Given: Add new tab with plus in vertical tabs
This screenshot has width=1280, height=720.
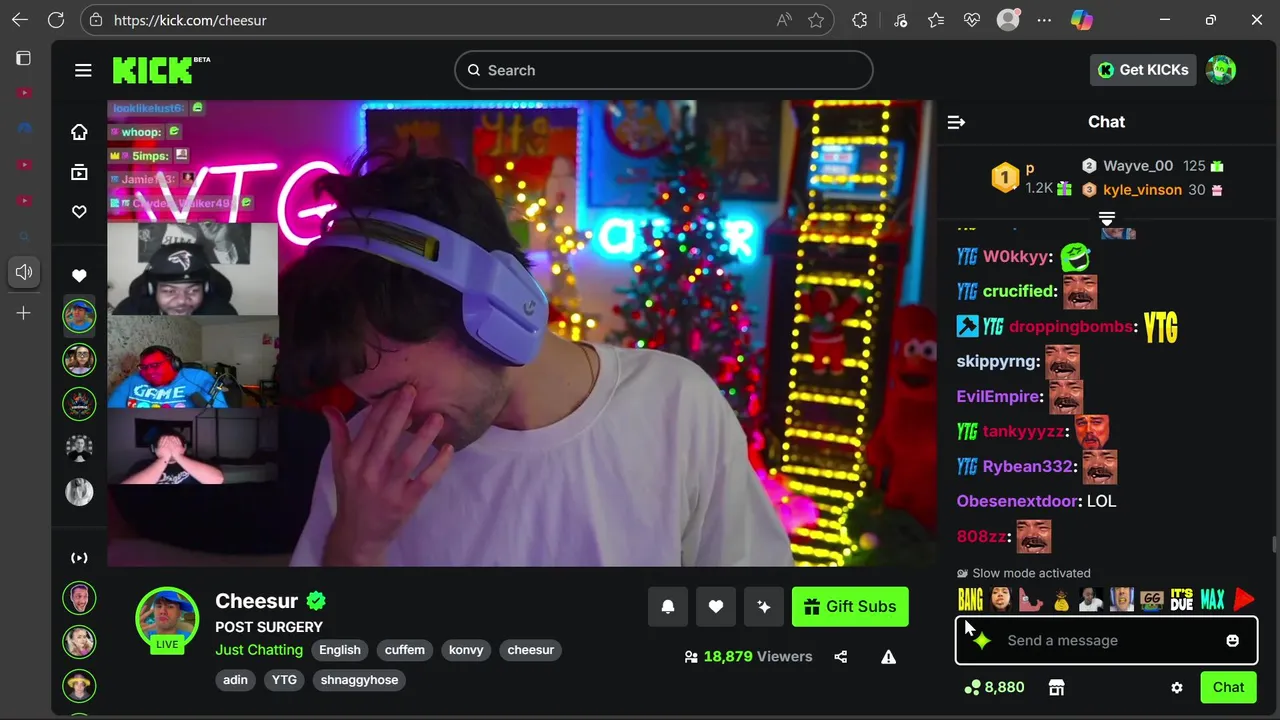Looking at the screenshot, I should tap(24, 313).
